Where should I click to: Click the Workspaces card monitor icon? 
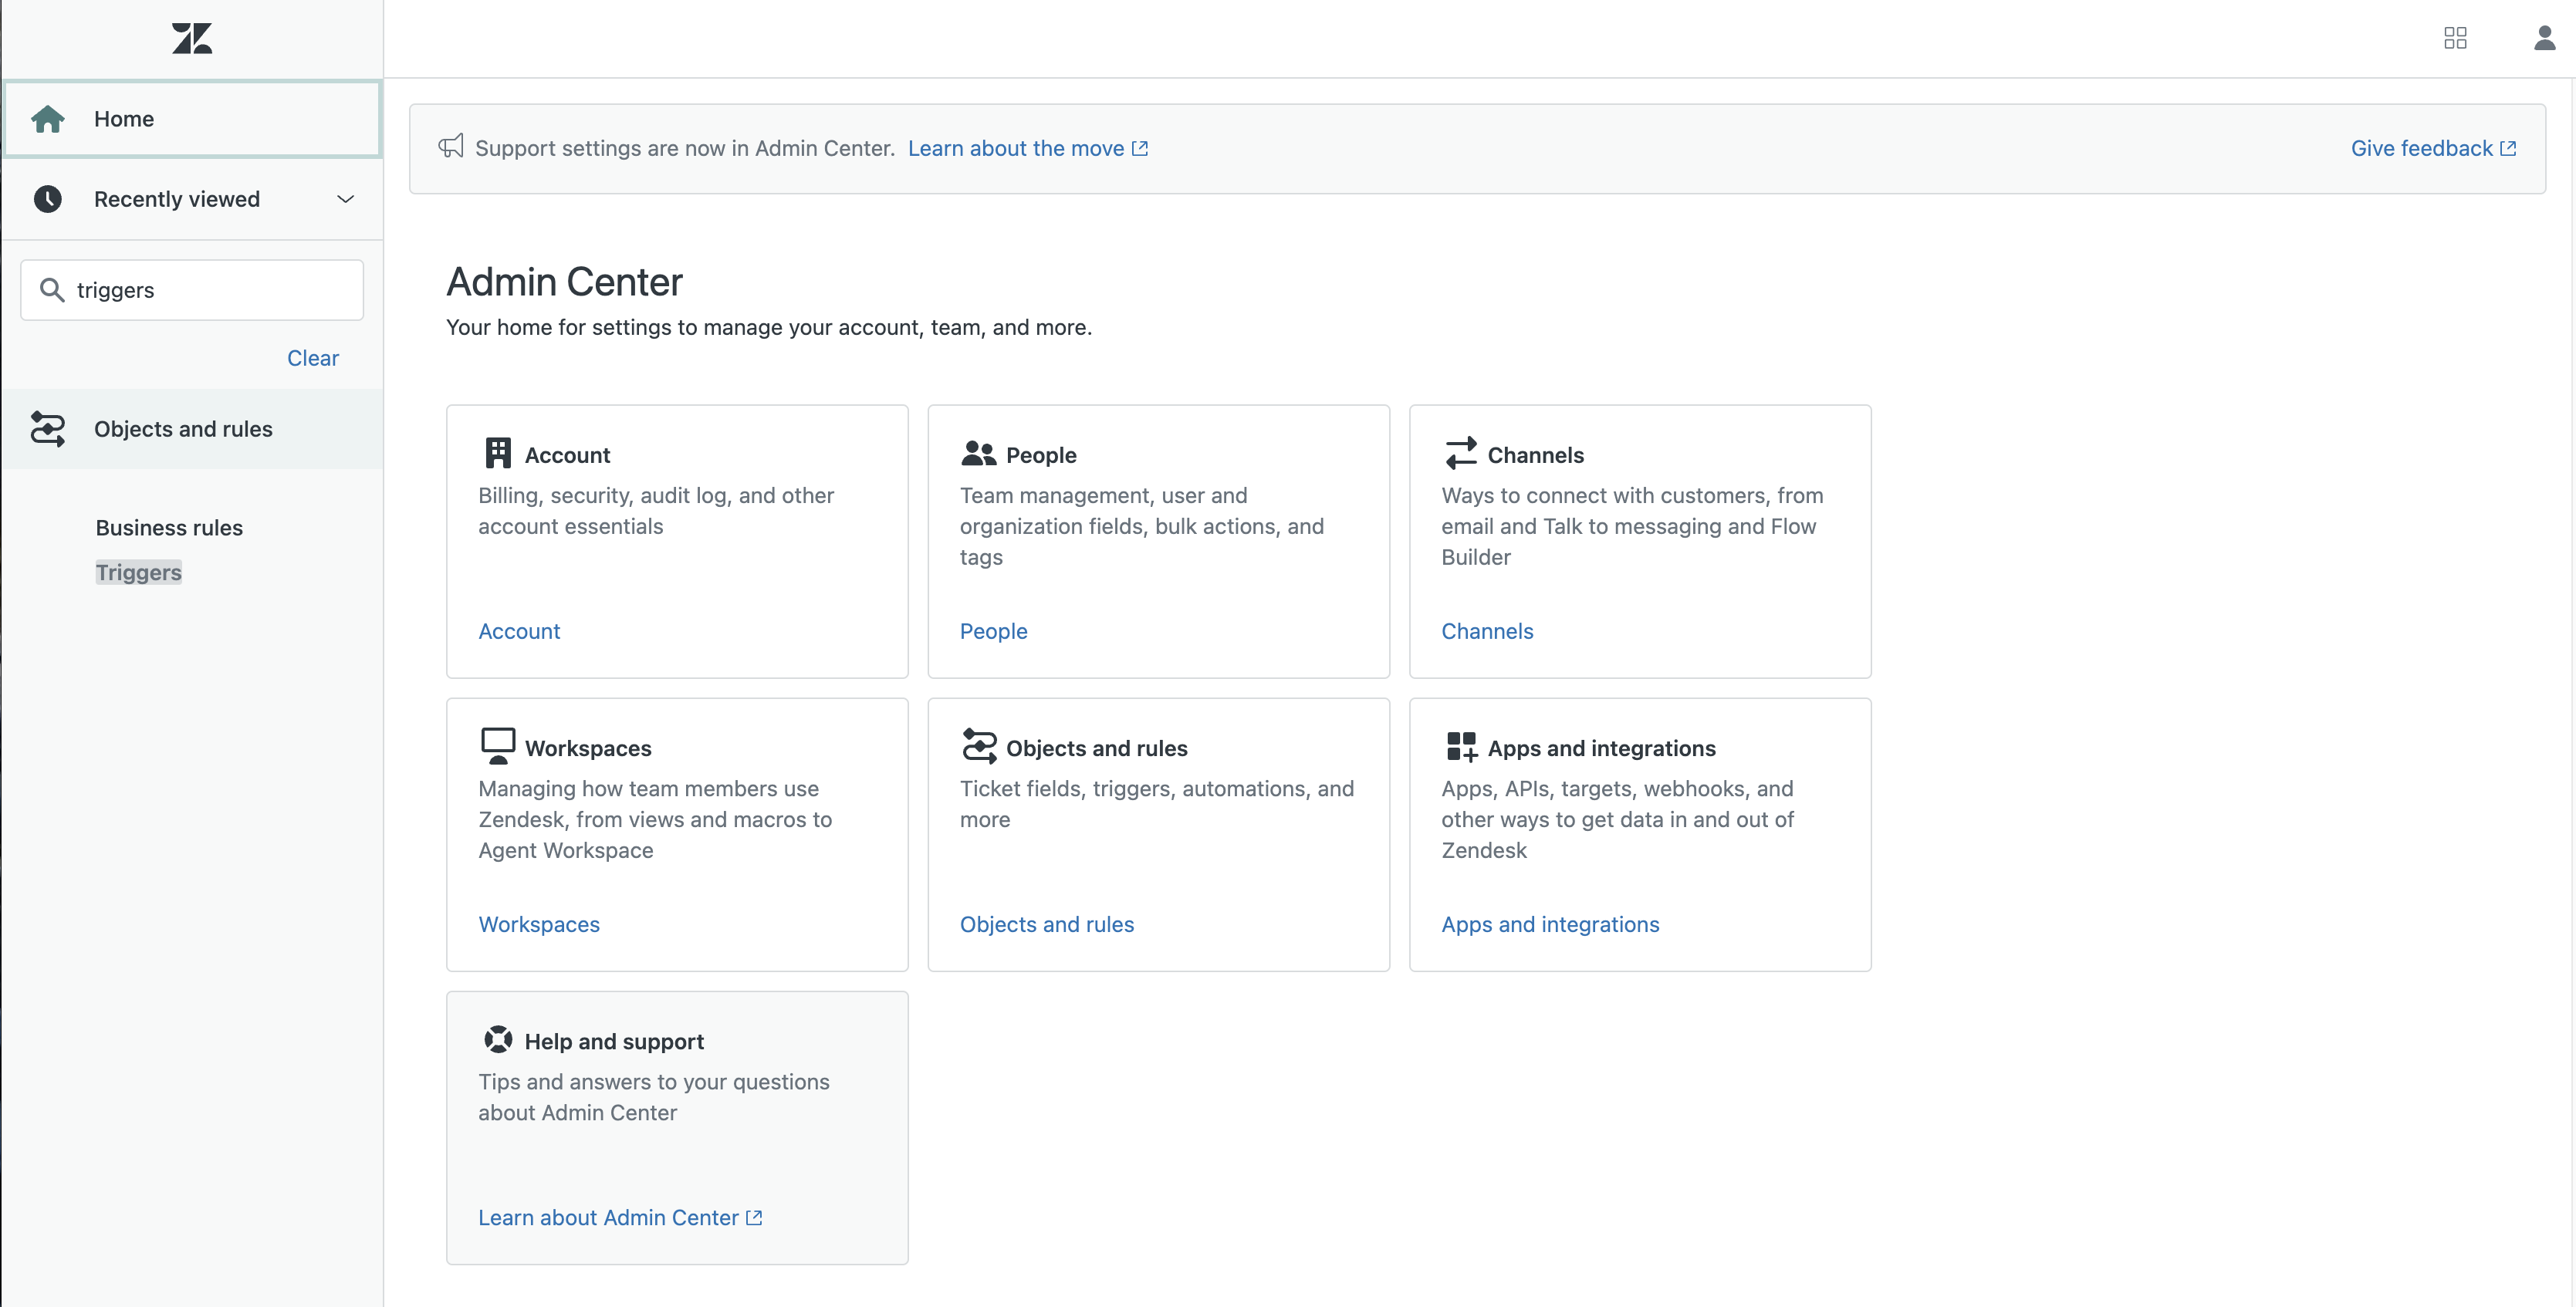(x=498, y=746)
